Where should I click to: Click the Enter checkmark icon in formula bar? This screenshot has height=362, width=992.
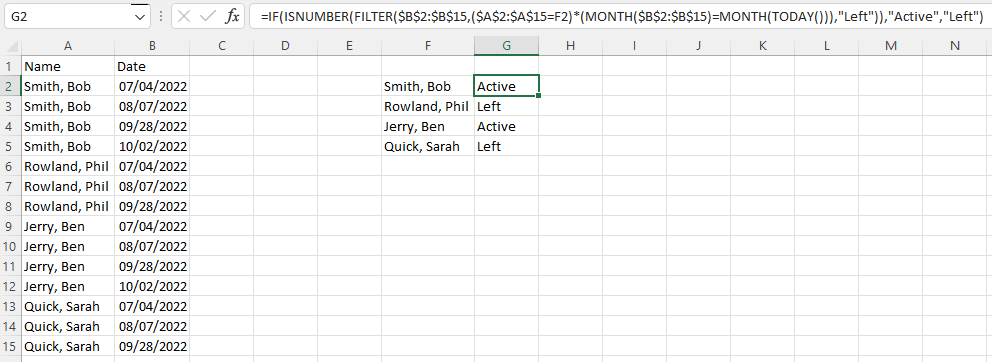tap(208, 17)
